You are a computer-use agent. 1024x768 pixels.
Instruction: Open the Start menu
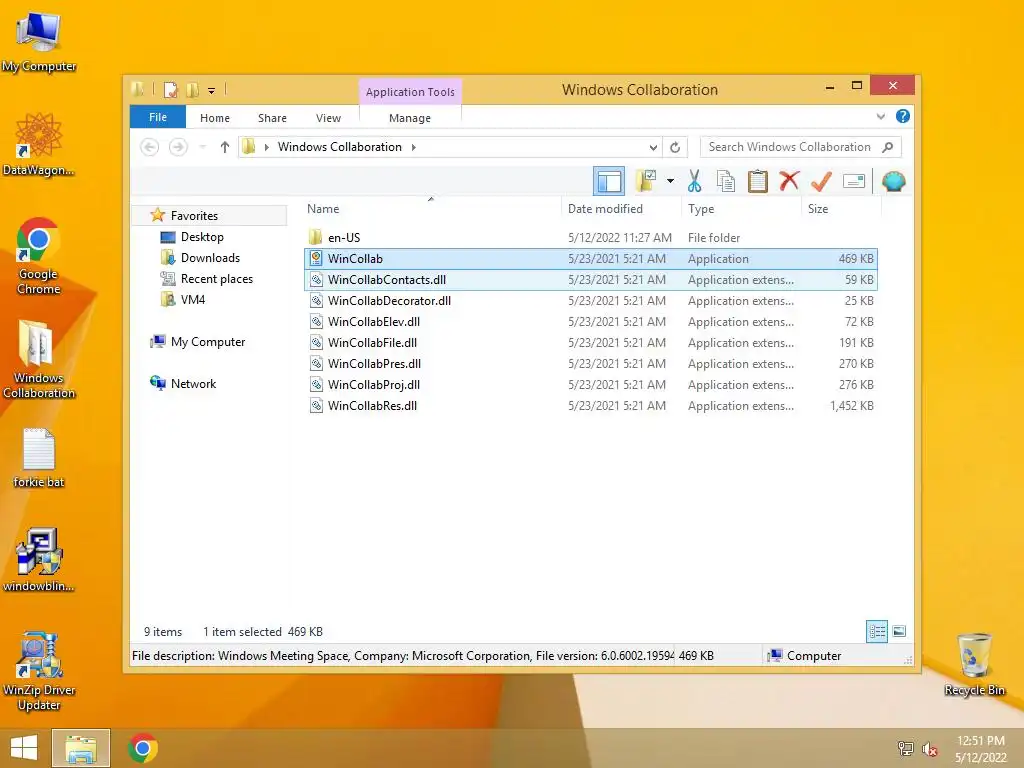pos(24,748)
